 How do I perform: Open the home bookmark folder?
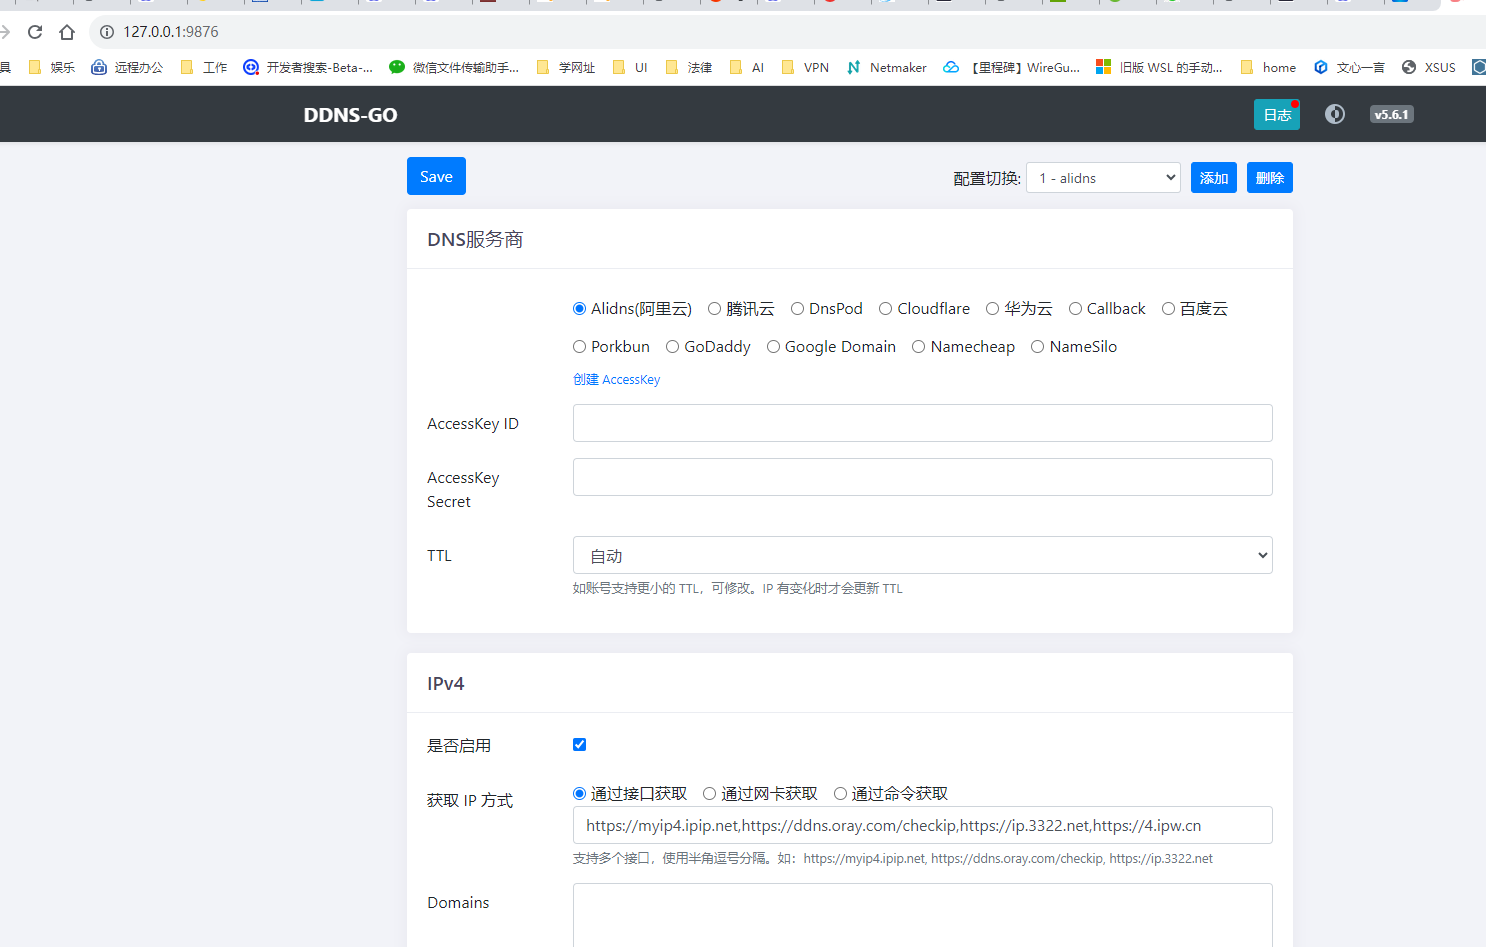click(x=1268, y=67)
